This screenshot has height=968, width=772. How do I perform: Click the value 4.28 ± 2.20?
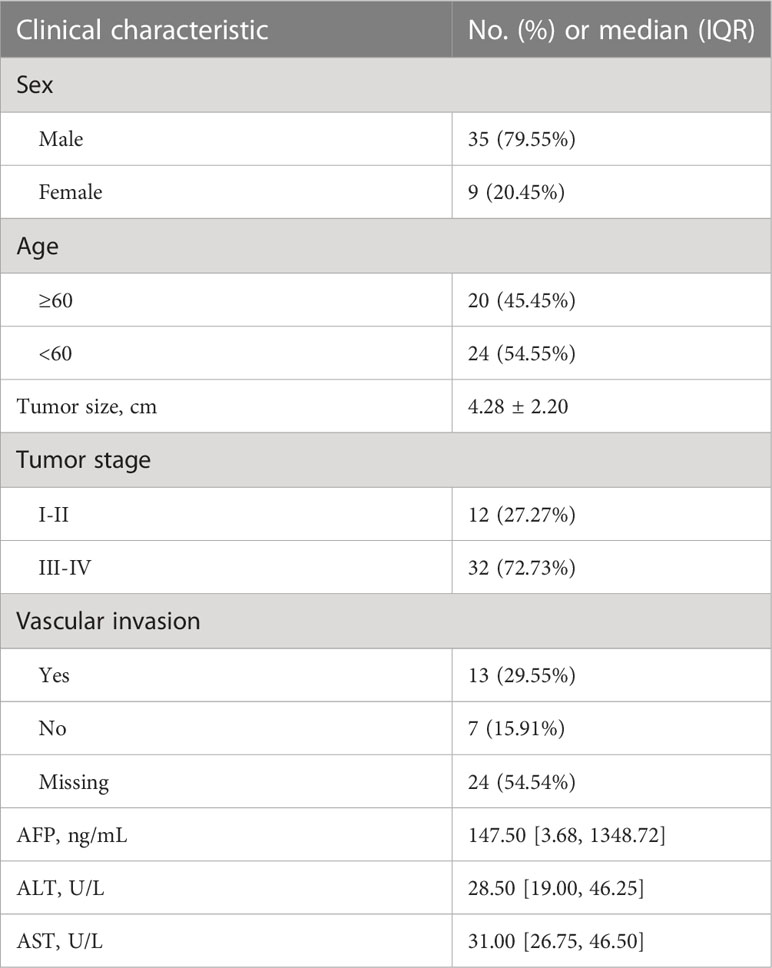click(x=518, y=407)
